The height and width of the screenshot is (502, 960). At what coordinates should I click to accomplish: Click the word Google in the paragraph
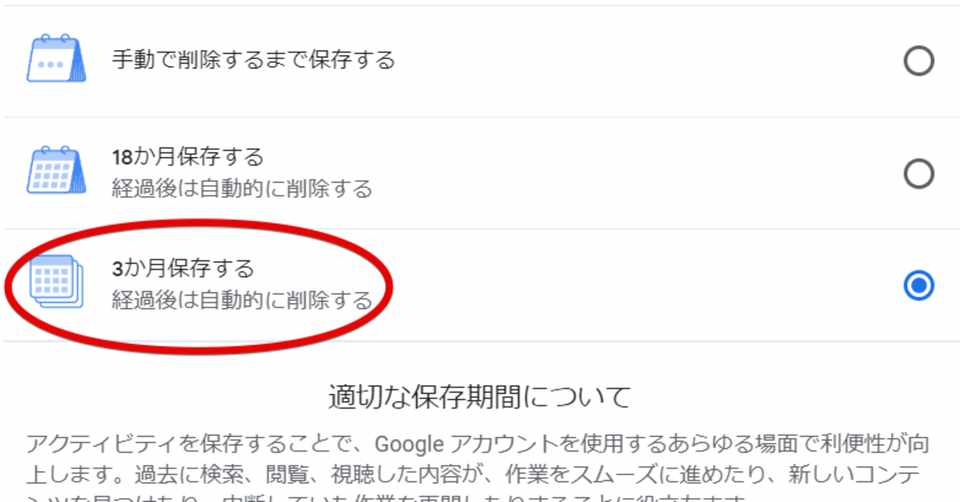tap(409, 444)
